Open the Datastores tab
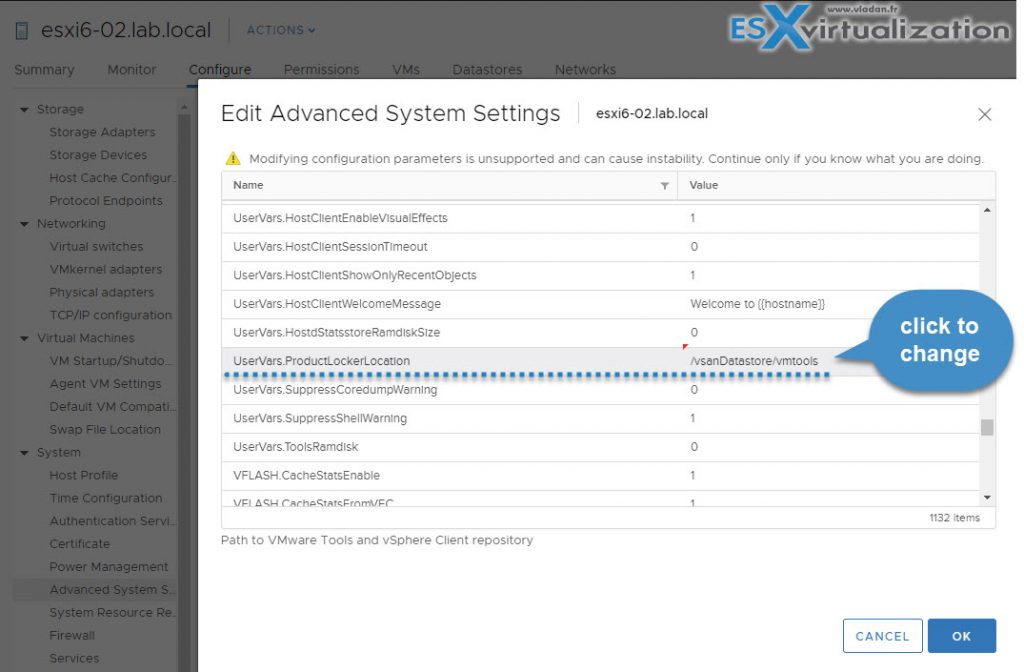 click(x=487, y=70)
